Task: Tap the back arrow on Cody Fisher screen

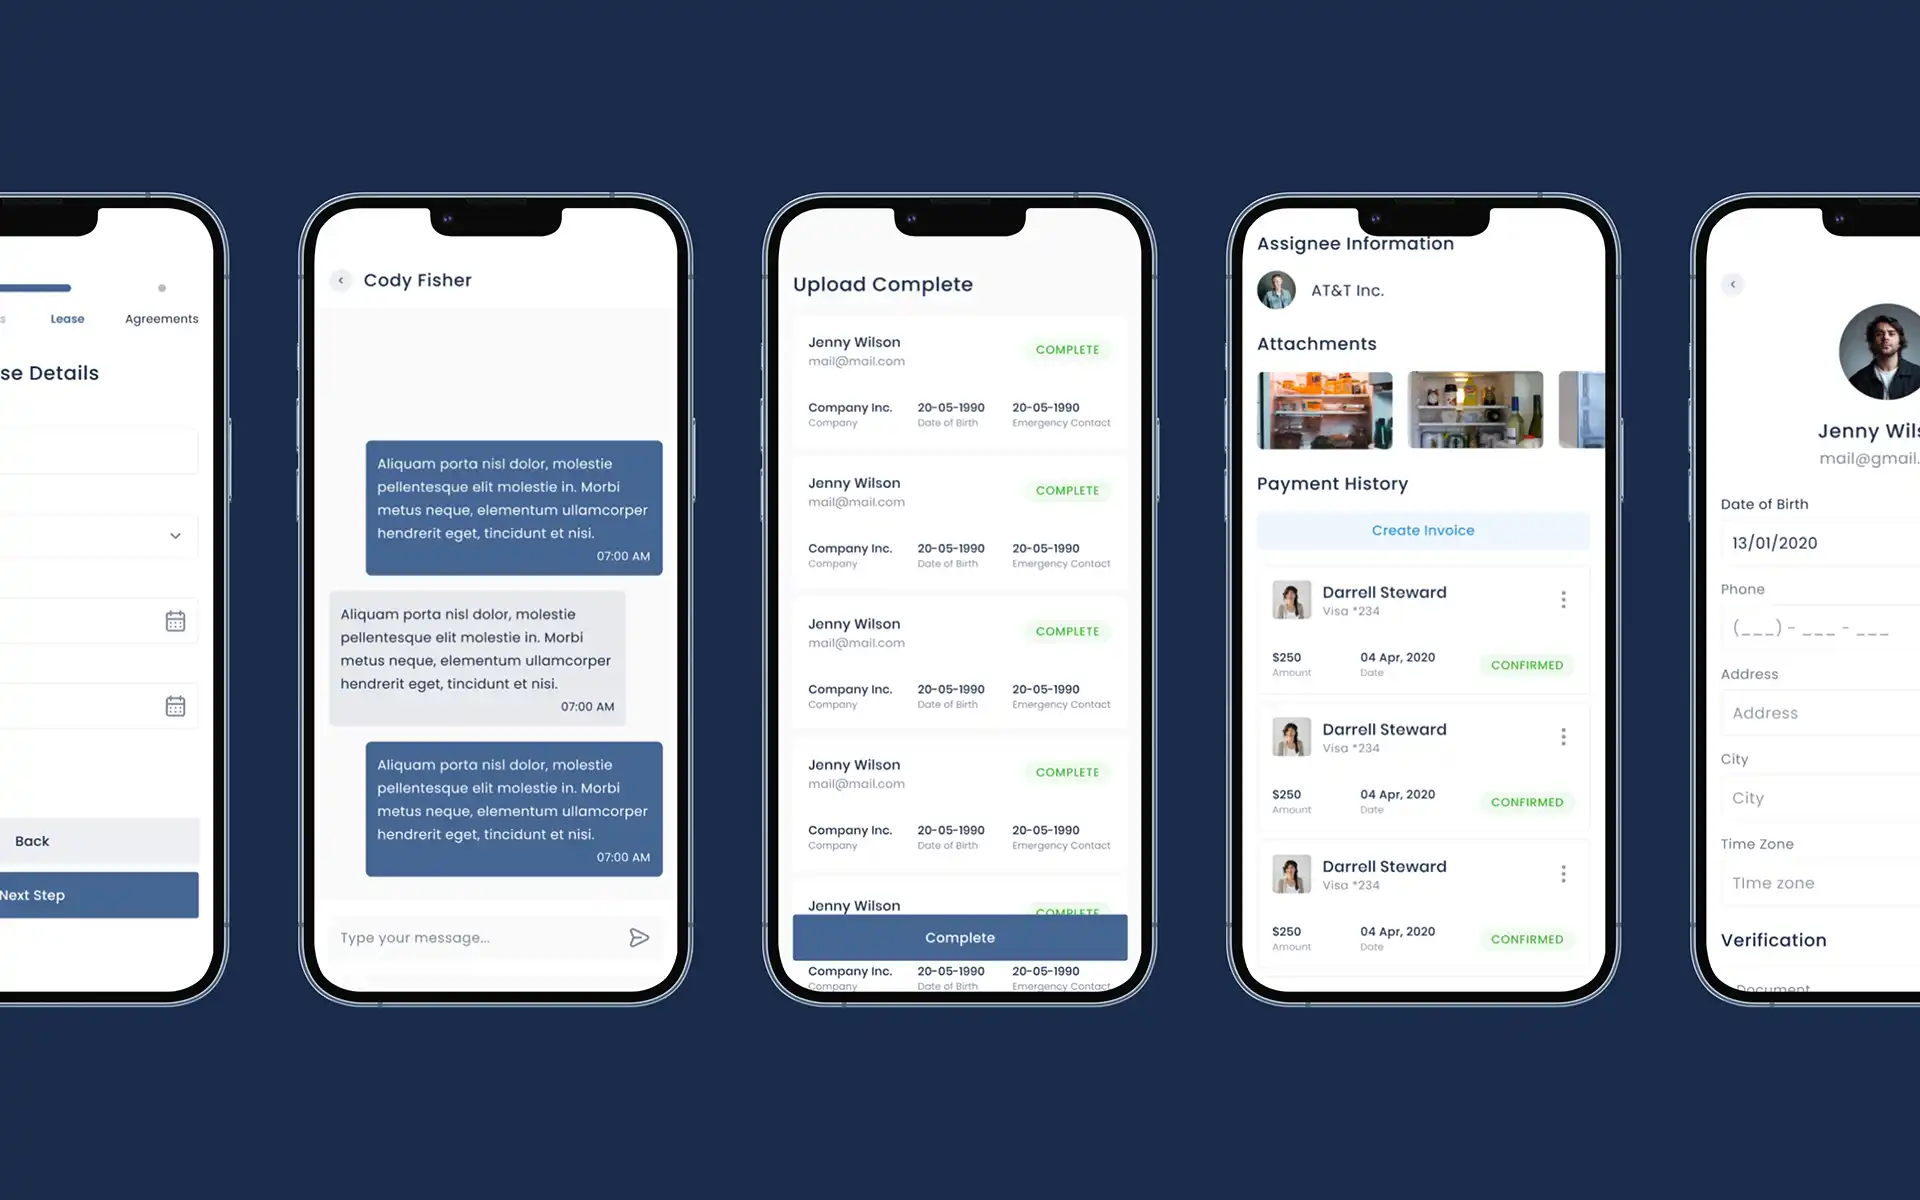Action: [341, 279]
